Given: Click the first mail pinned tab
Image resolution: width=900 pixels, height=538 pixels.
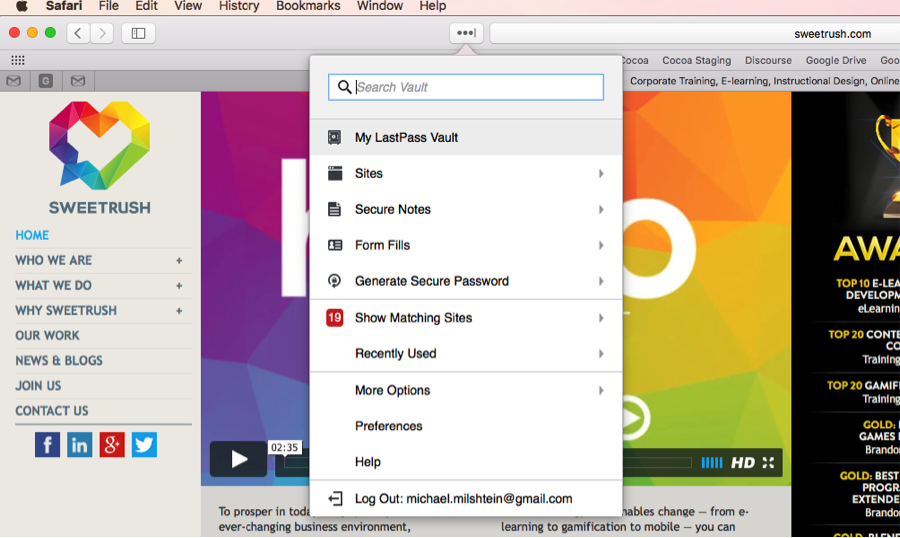Looking at the screenshot, I should point(14,81).
